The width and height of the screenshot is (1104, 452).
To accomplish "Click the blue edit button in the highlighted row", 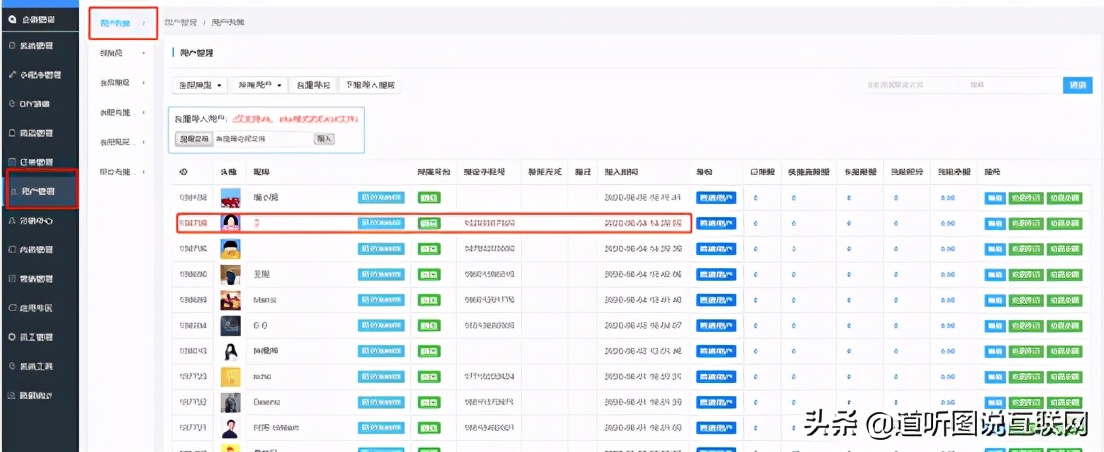I will (994, 223).
